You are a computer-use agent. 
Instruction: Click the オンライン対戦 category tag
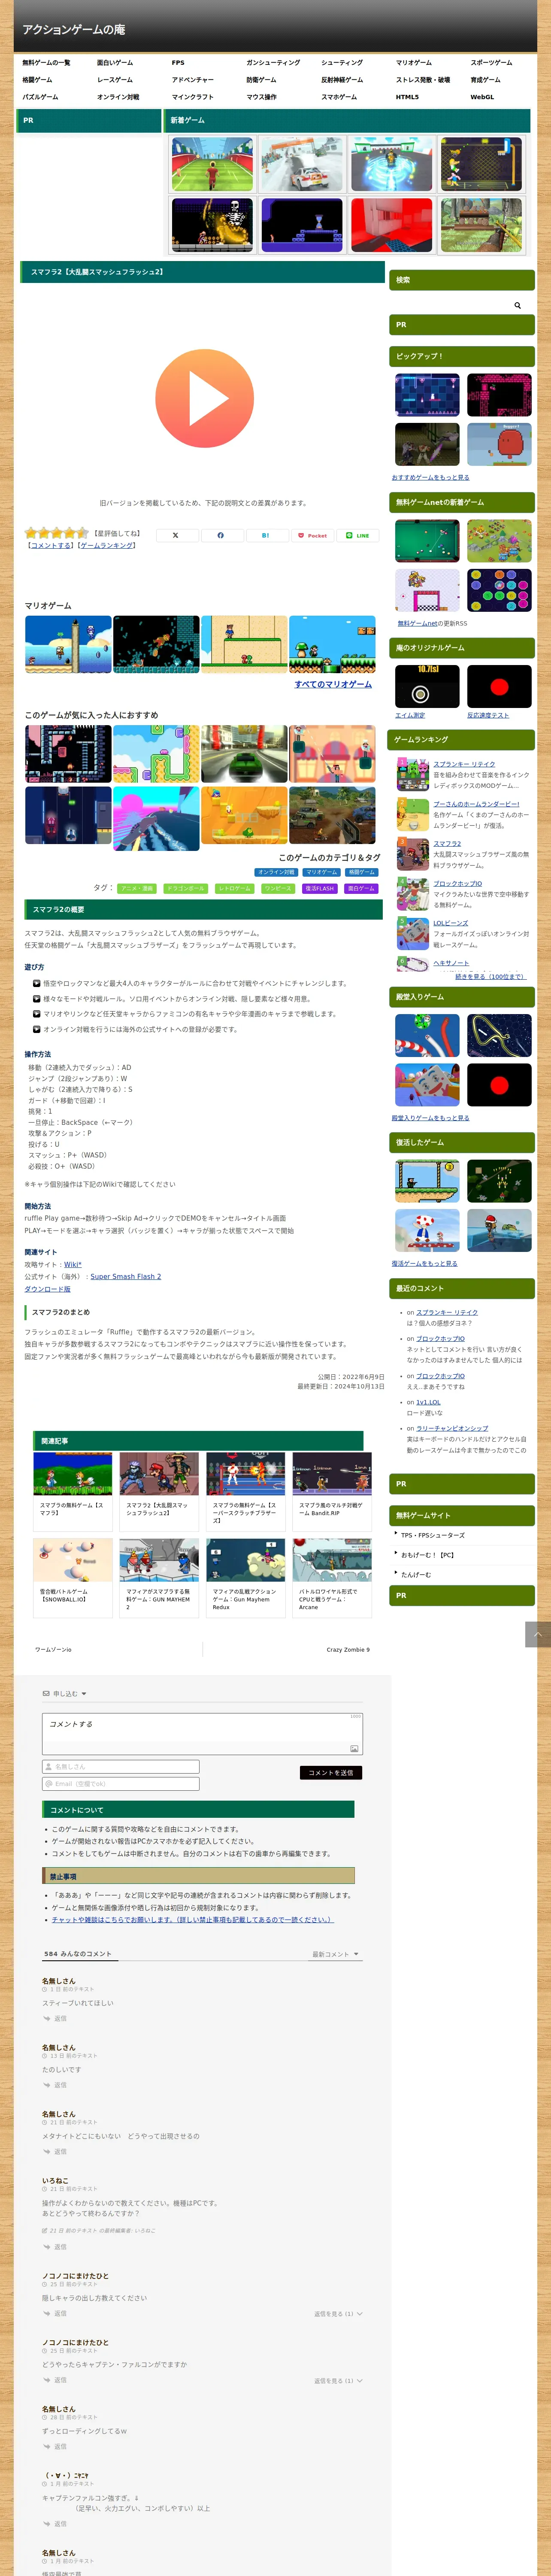[276, 872]
